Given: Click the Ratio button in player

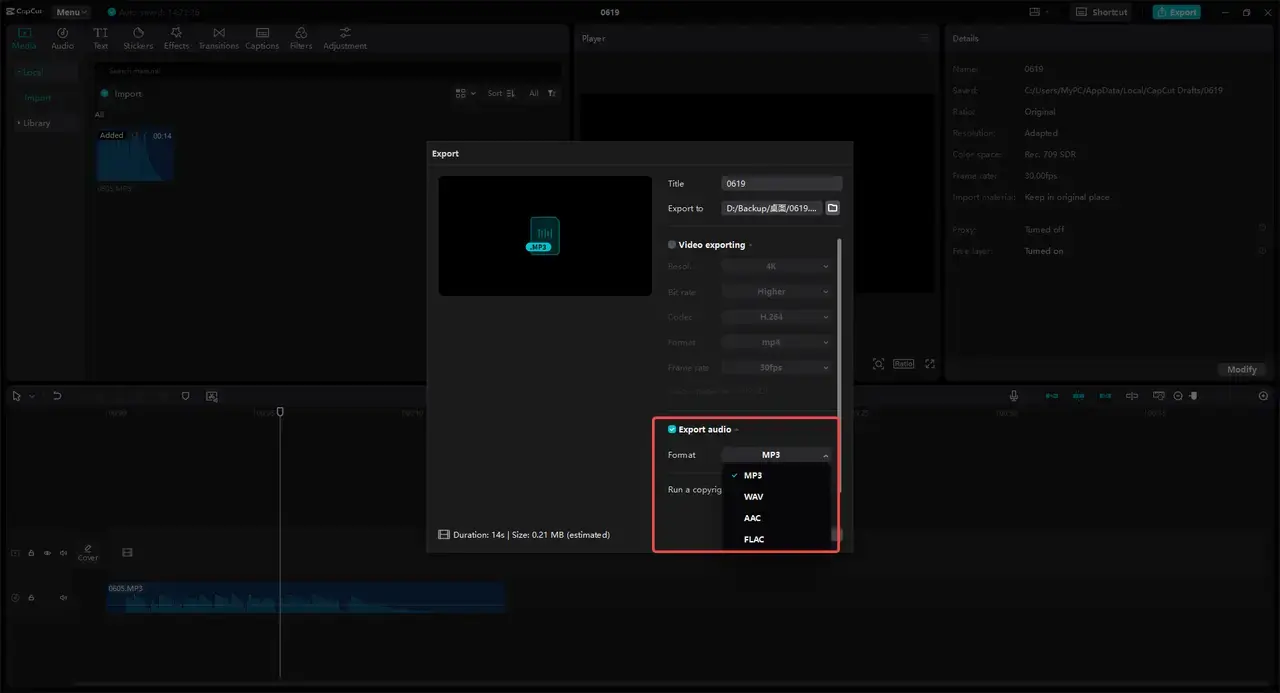Looking at the screenshot, I should pyautogui.click(x=904, y=364).
